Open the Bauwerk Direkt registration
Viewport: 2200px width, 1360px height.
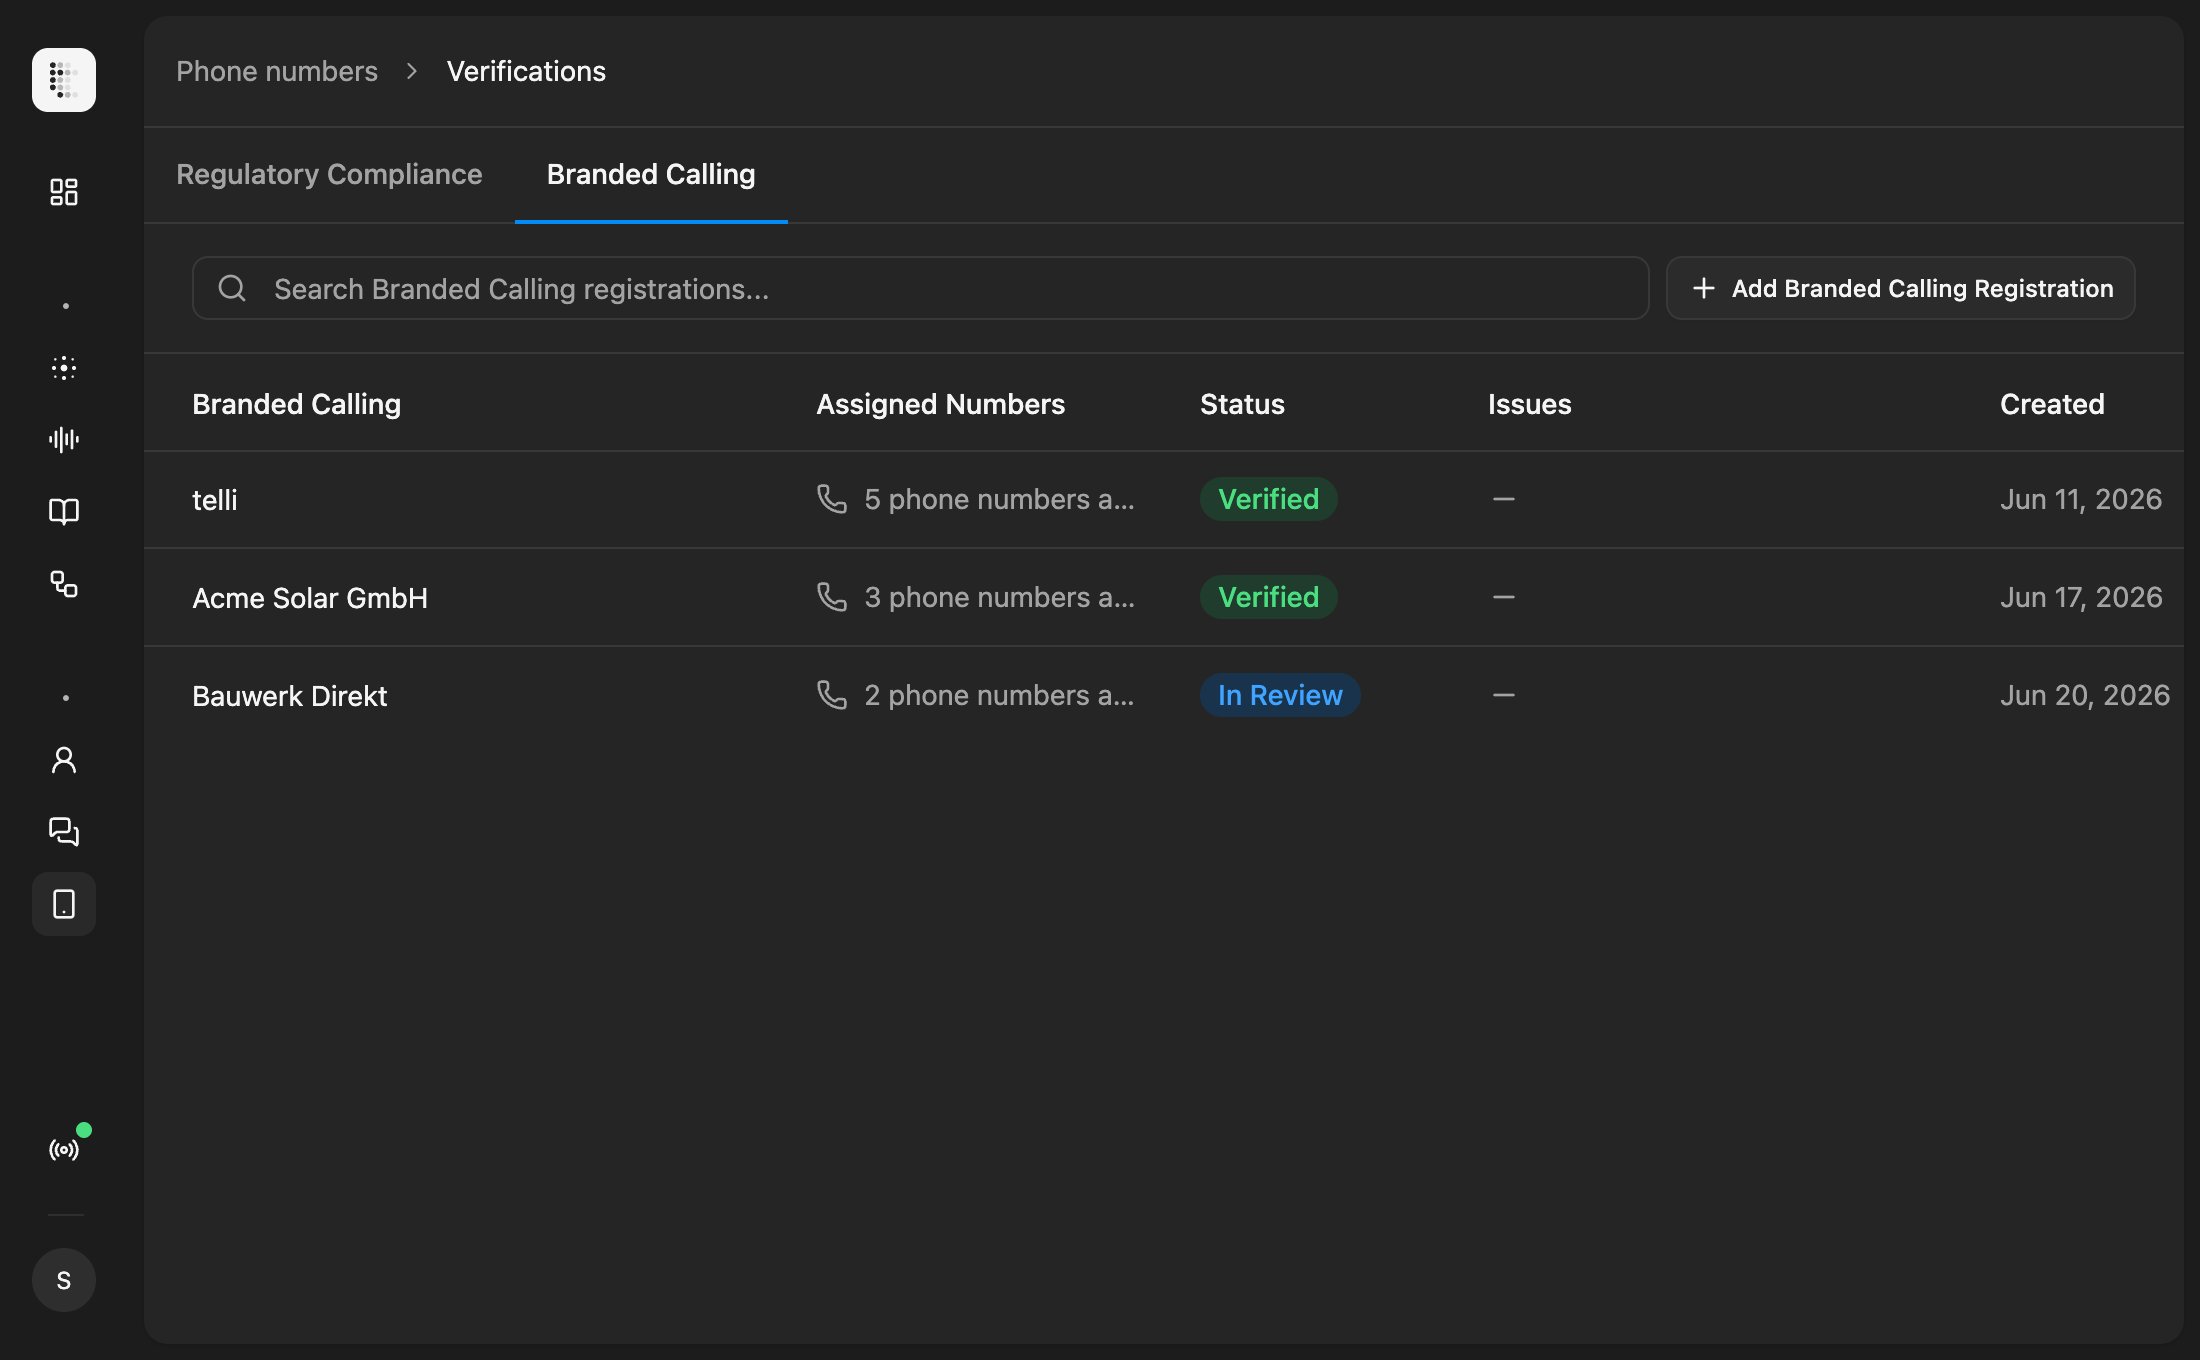coord(1164,695)
